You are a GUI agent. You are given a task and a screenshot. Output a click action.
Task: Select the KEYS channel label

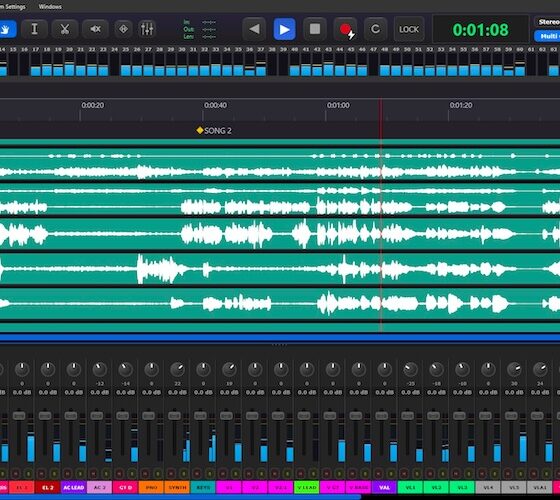click(x=203, y=487)
